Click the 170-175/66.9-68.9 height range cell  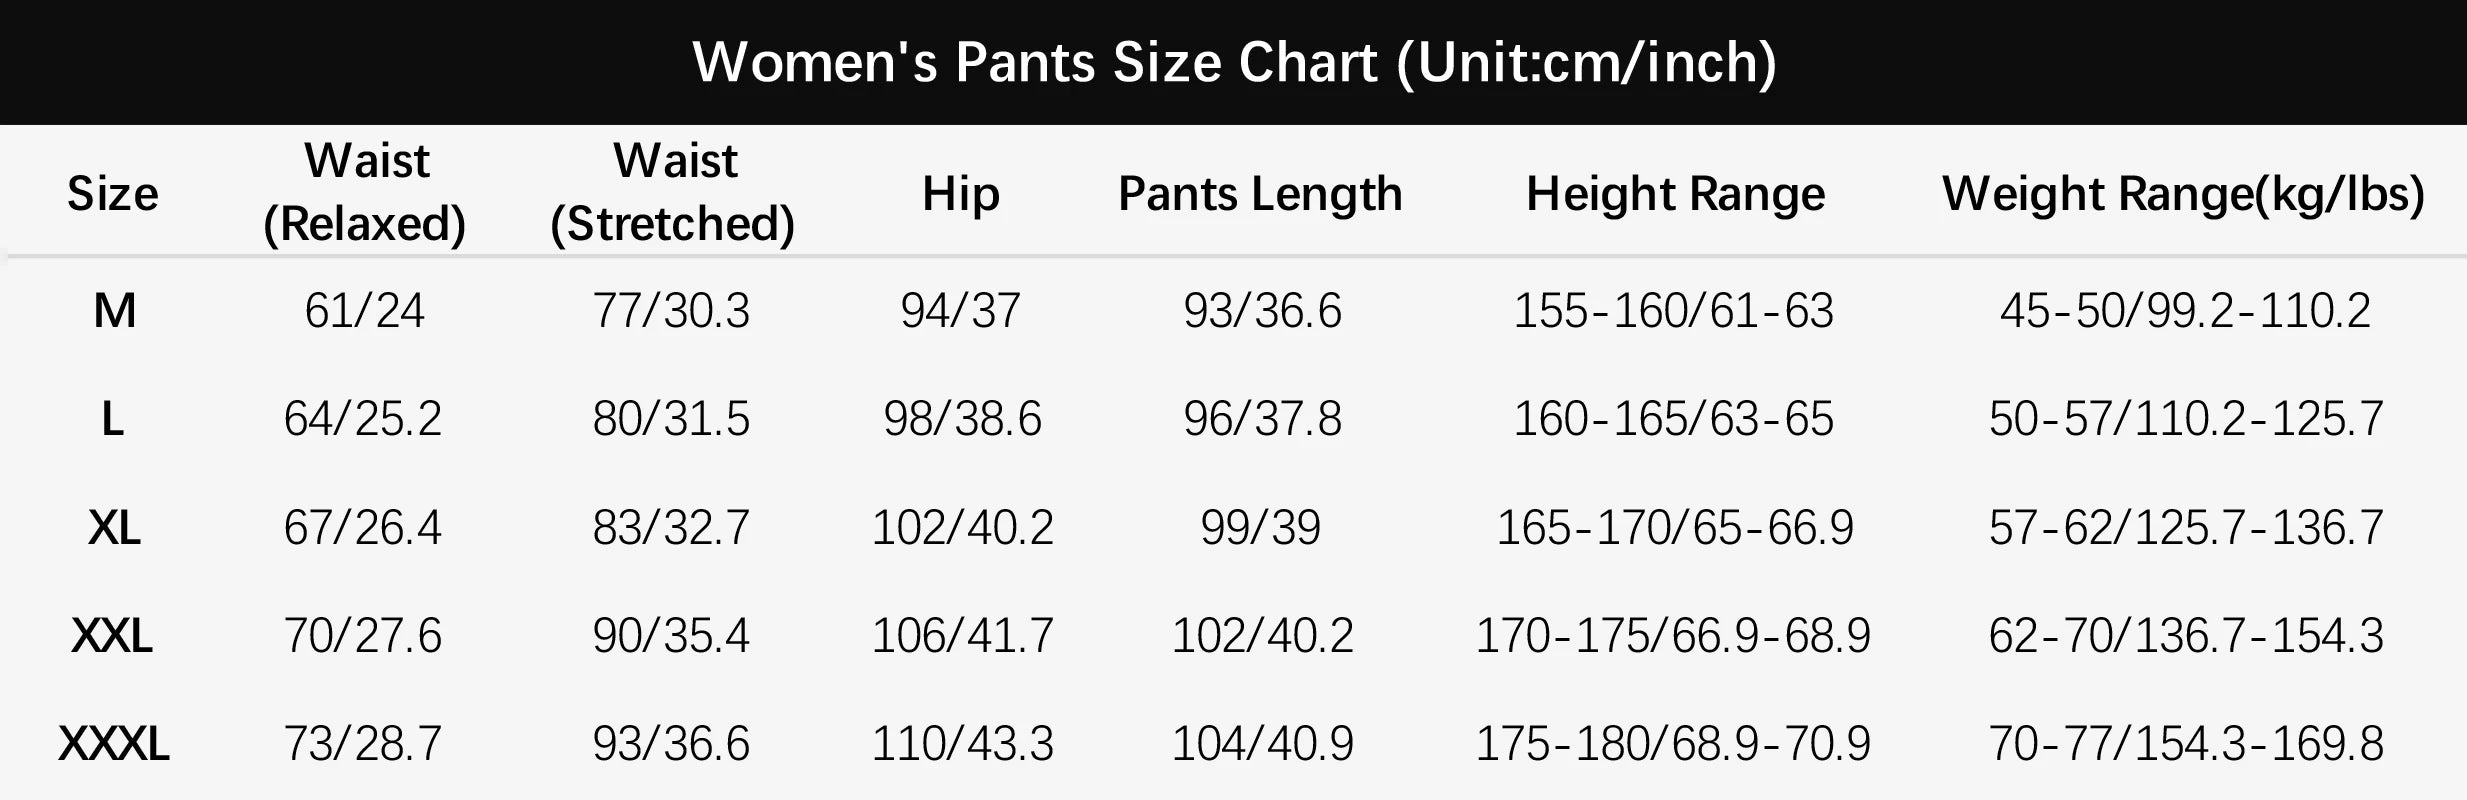click(1673, 635)
